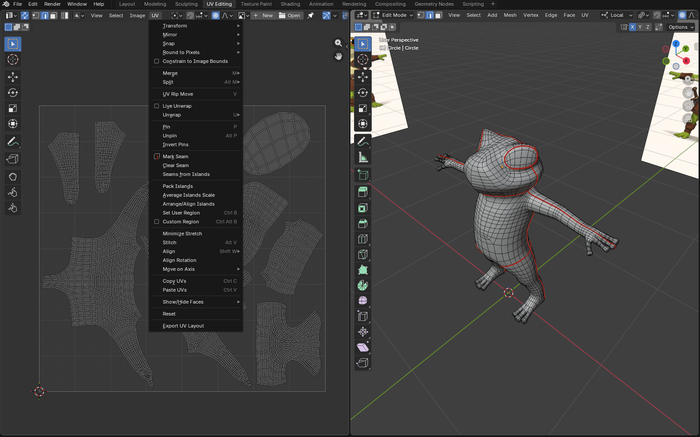Viewport: 700px width, 437px height.
Task: Choose the Grab sculpt tool in UV editor
Action: pos(13,176)
